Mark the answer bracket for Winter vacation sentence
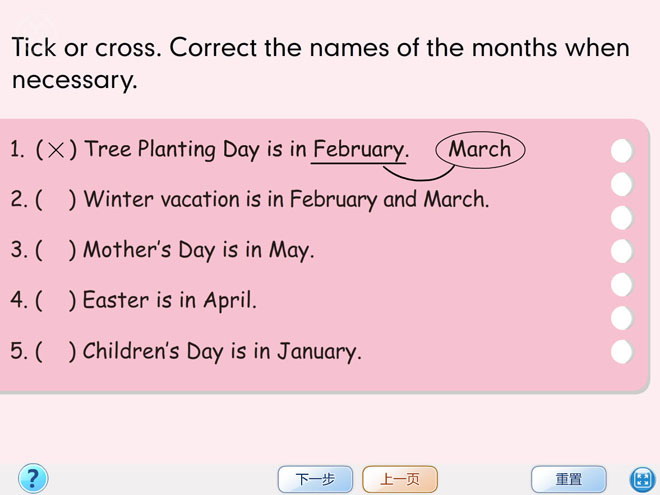Viewport: 660px width, 495px height. tap(56, 199)
